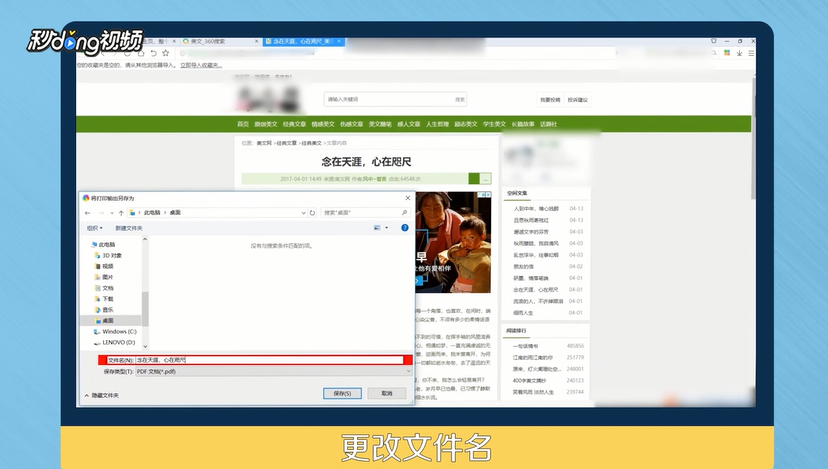Click the folder tree scrollbar up arrow
This screenshot has height=469, width=828.
(x=145, y=239)
